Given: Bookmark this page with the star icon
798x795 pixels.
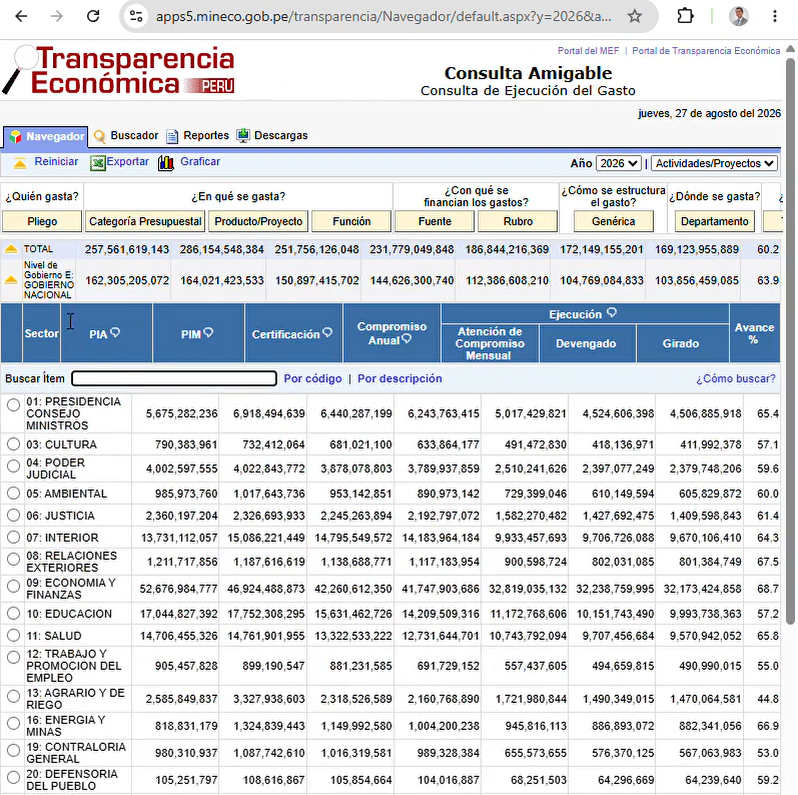Looking at the screenshot, I should point(635,16).
